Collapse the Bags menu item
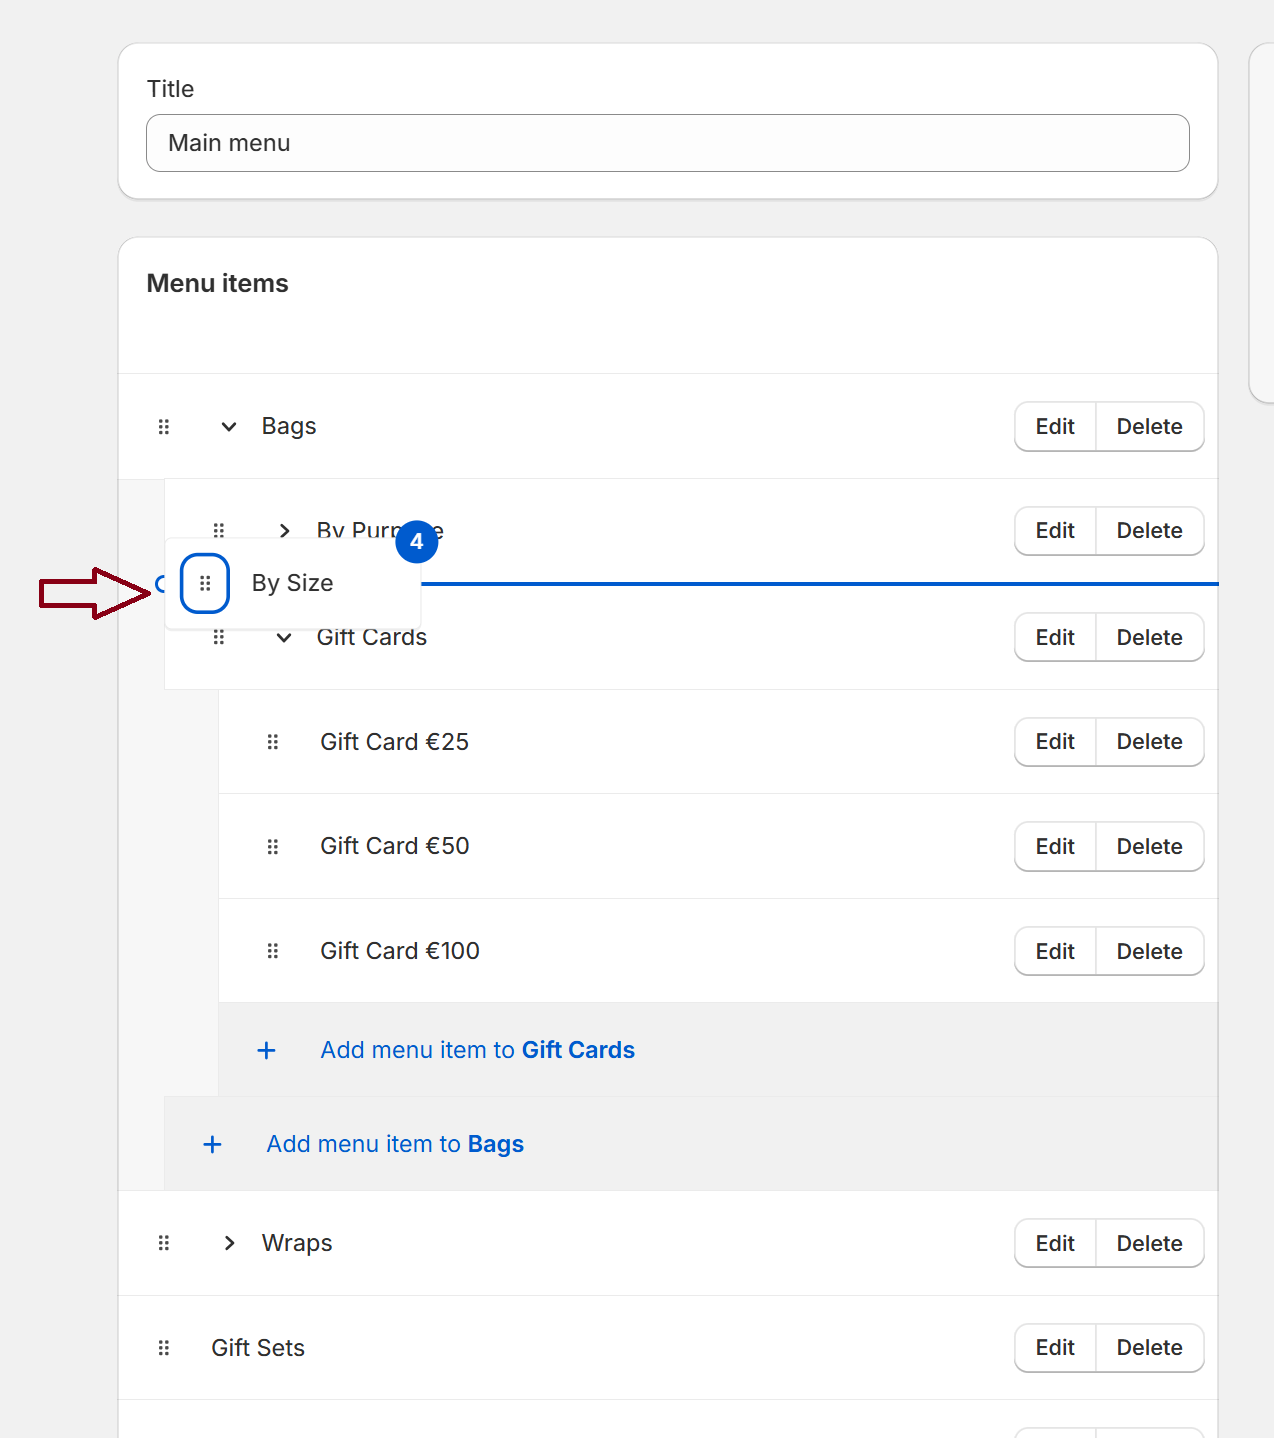The width and height of the screenshot is (1274, 1438). point(227,426)
